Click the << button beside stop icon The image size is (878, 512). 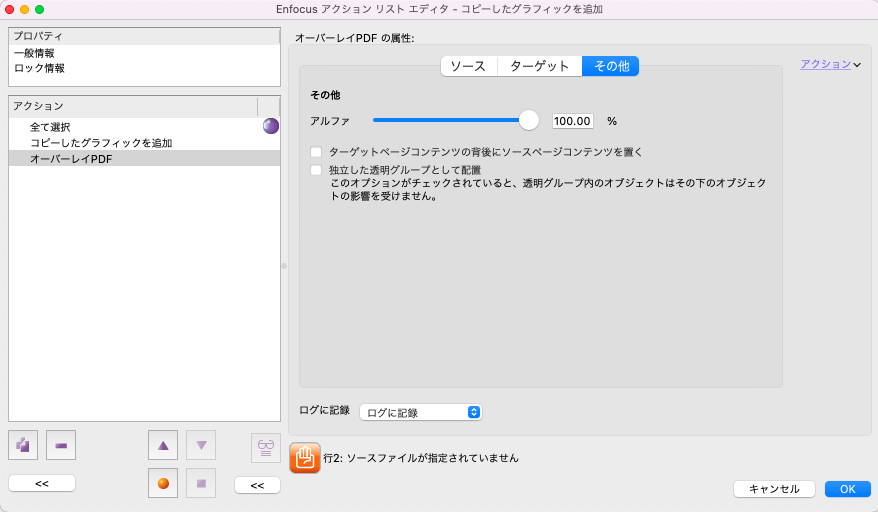257,485
